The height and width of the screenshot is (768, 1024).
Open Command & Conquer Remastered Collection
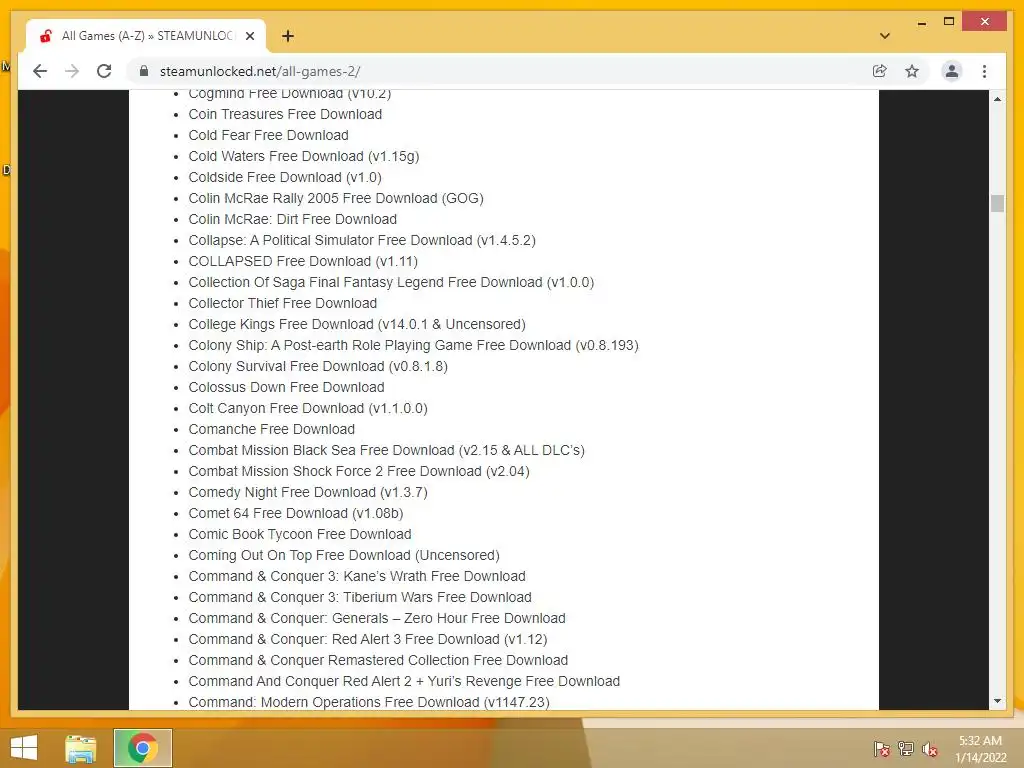[378, 660]
